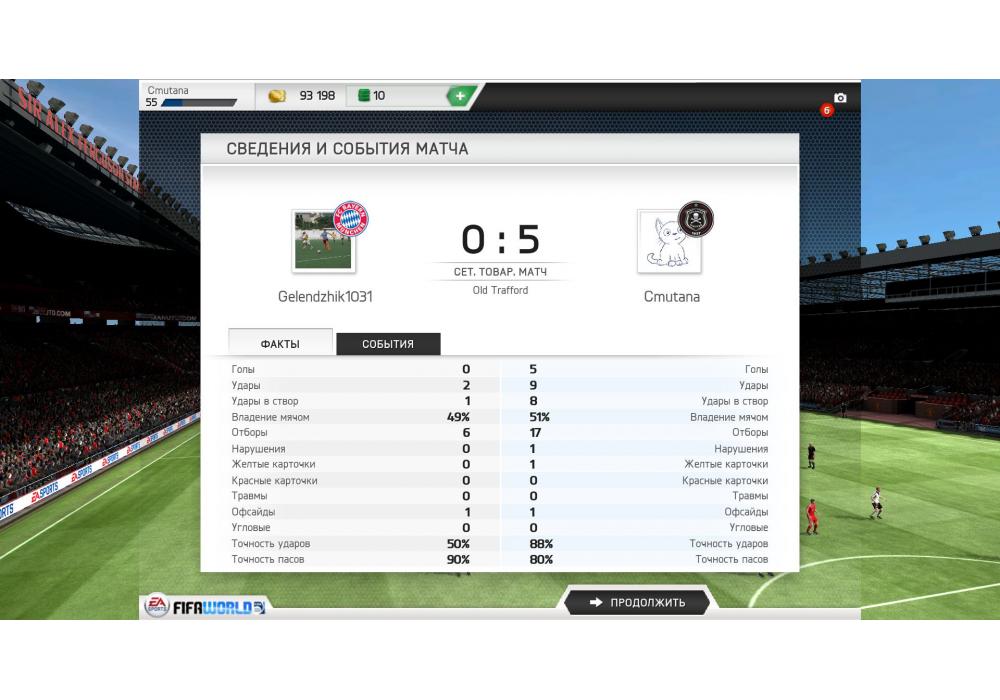Click the Orlando Pirates skull badge
This screenshot has width=1000, height=700.
click(695, 219)
